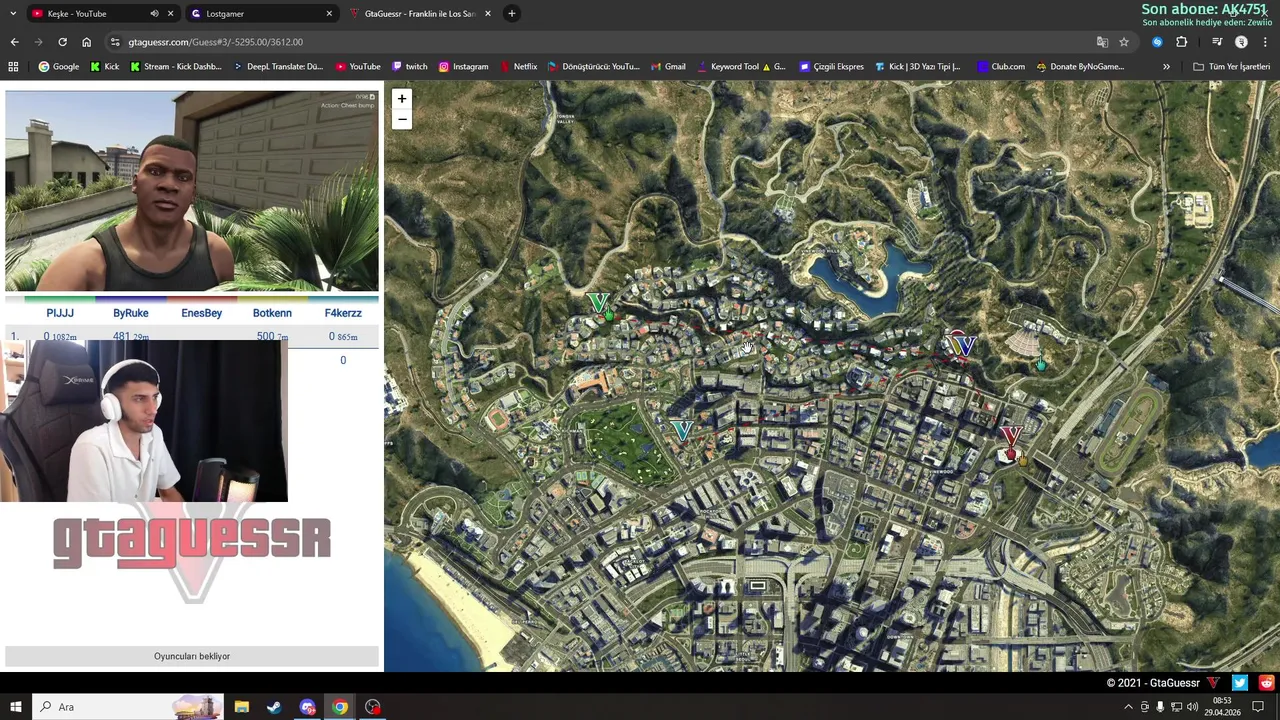
Task: Click the red GtaGuessr V logo in footer
Action: point(1213,683)
